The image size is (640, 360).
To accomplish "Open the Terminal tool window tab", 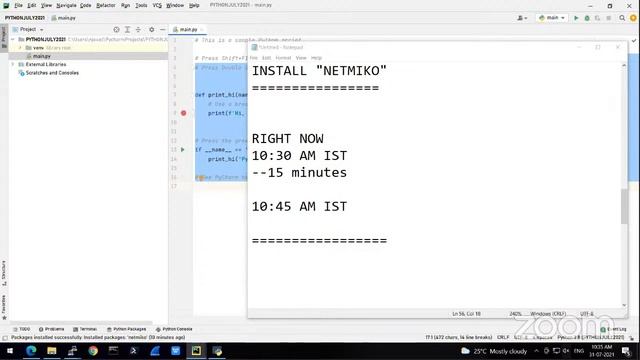I will 84,329.
